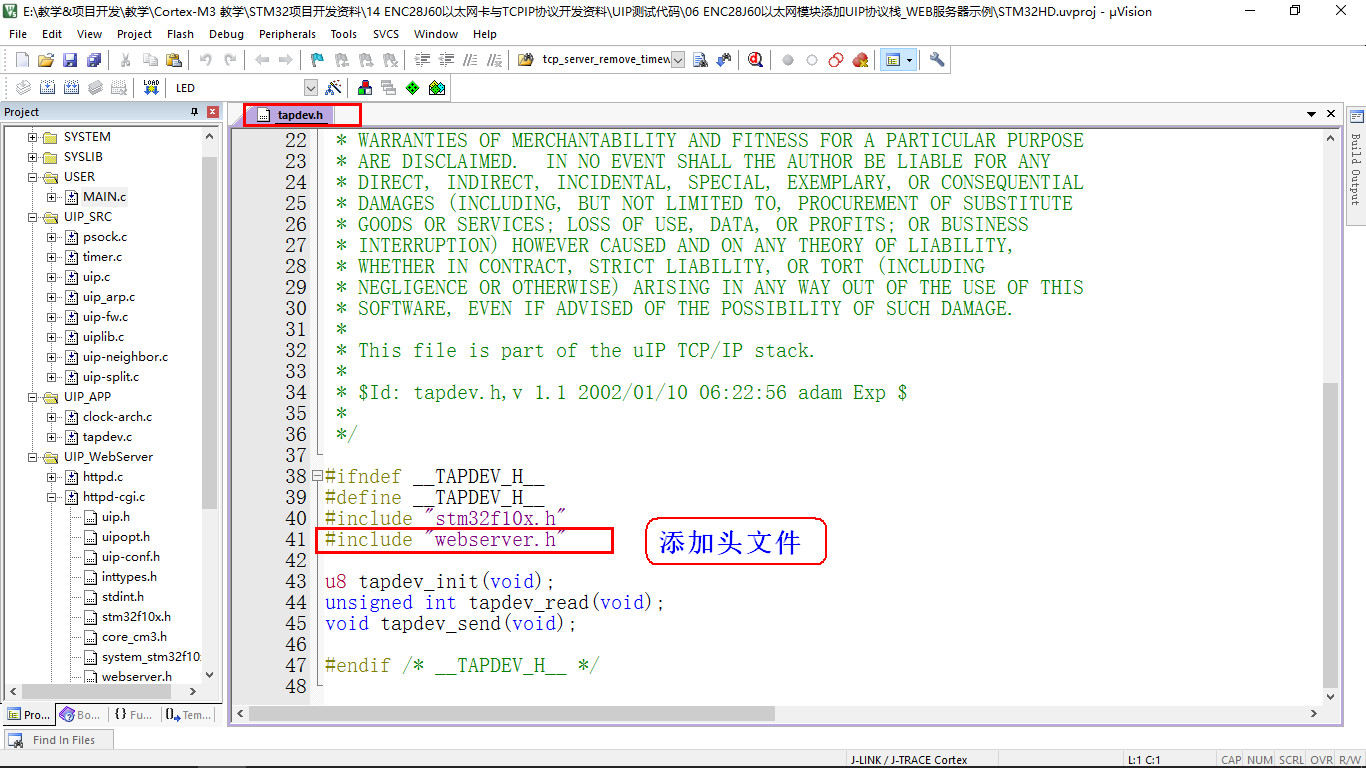Toggle the bookmark flag icon
1366x768 pixels.
317,60
